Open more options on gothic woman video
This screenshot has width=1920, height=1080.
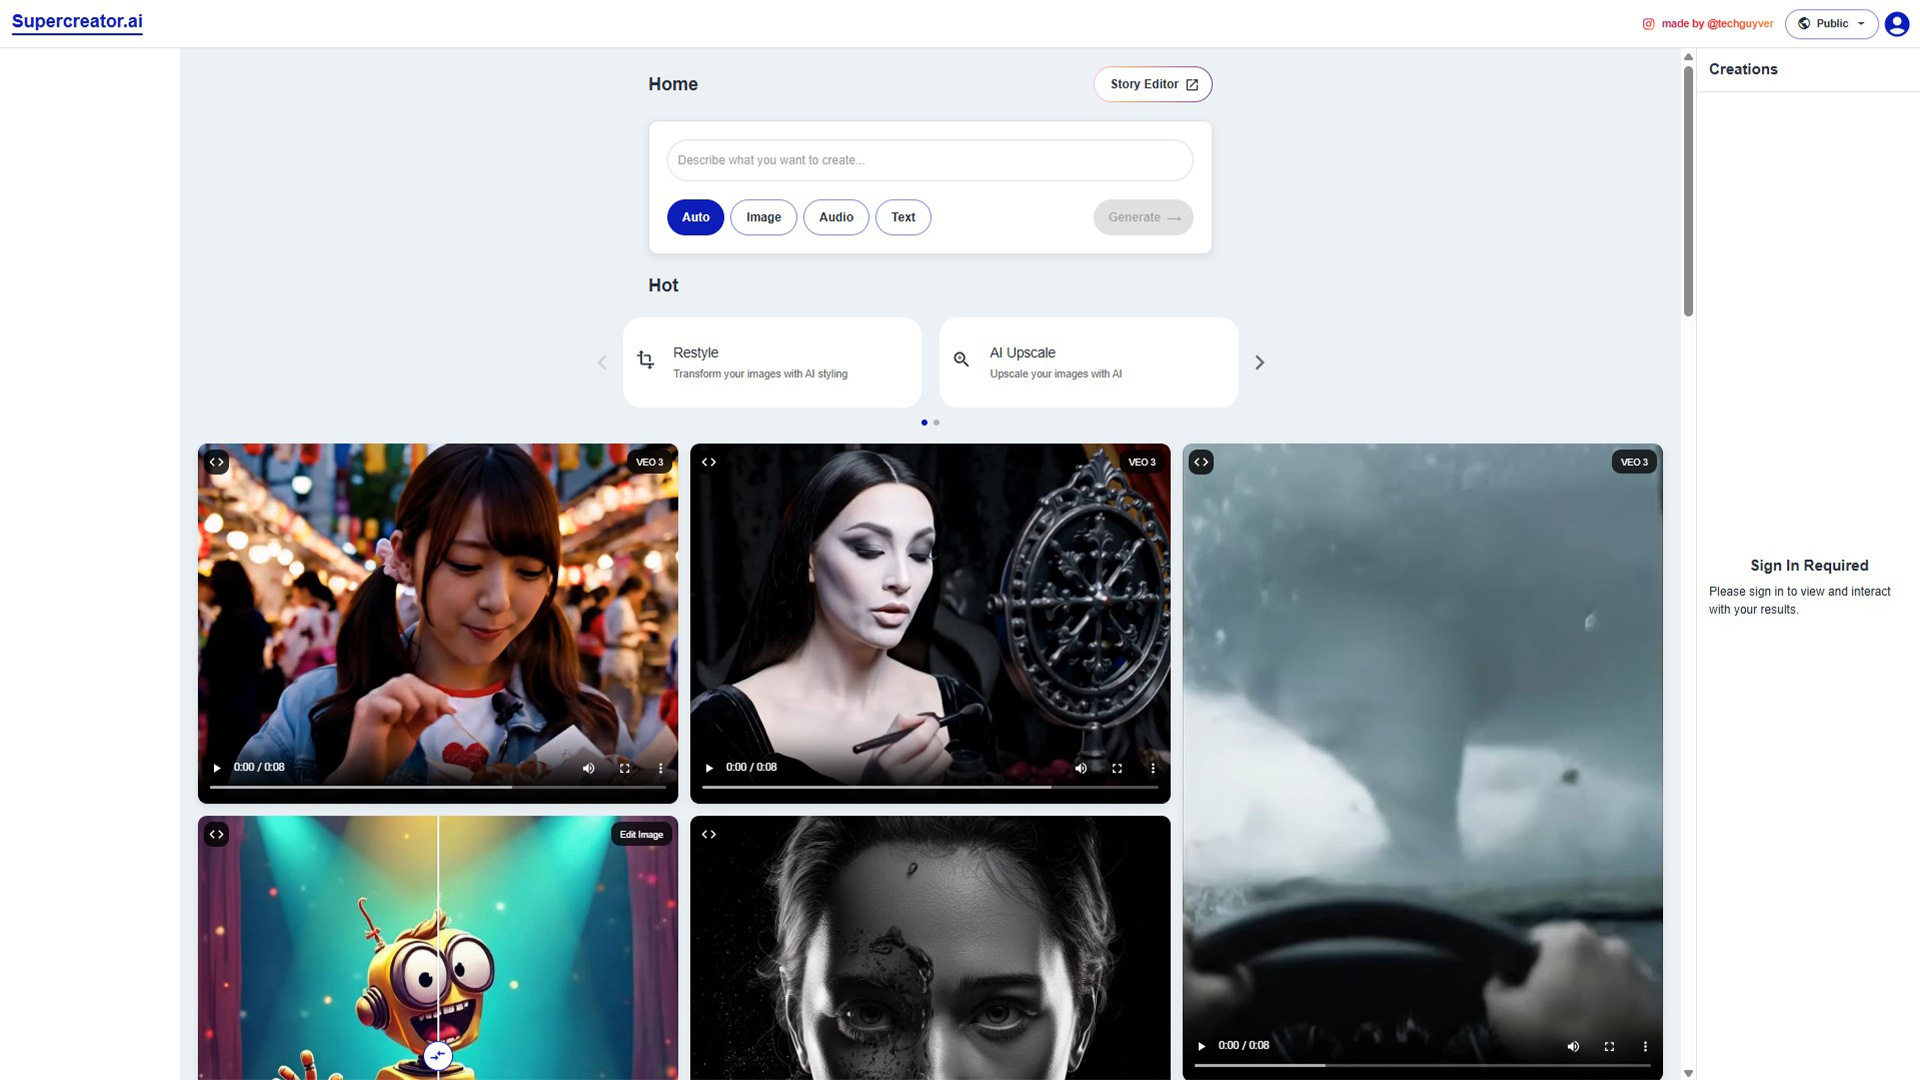coord(1152,768)
